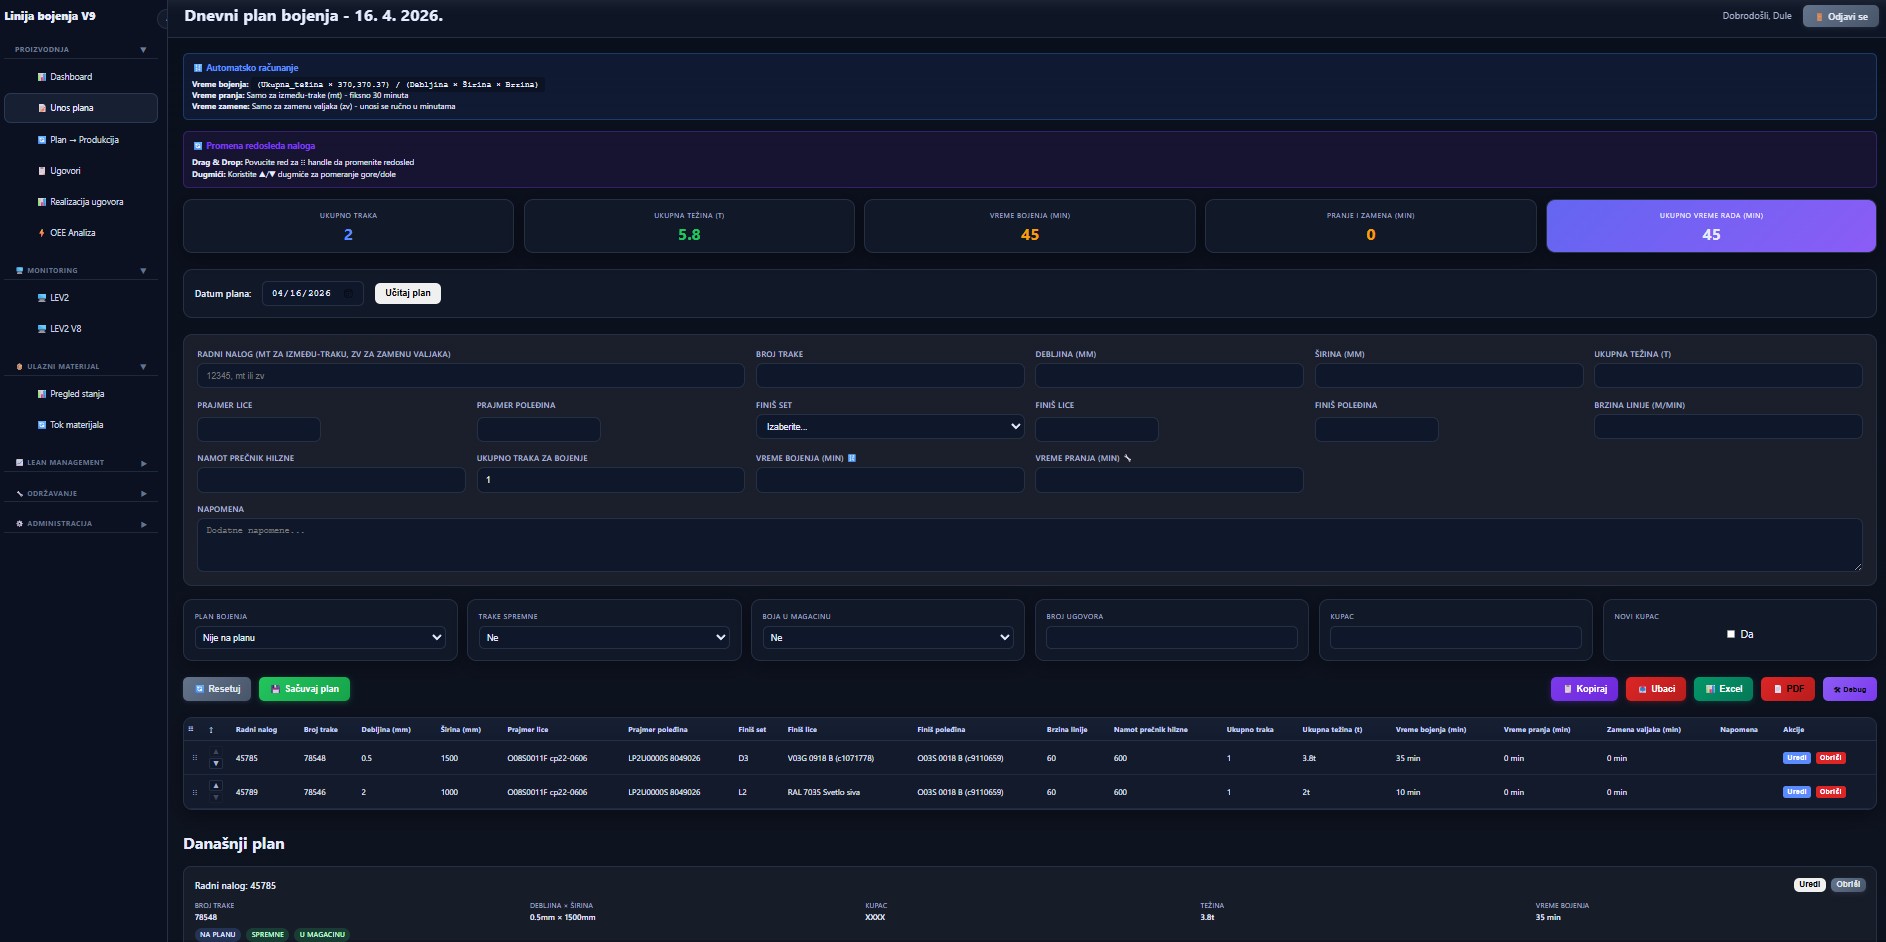Collapse the Proizvodnja sidebar section
The width and height of the screenshot is (1886, 942).
pos(80,49)
